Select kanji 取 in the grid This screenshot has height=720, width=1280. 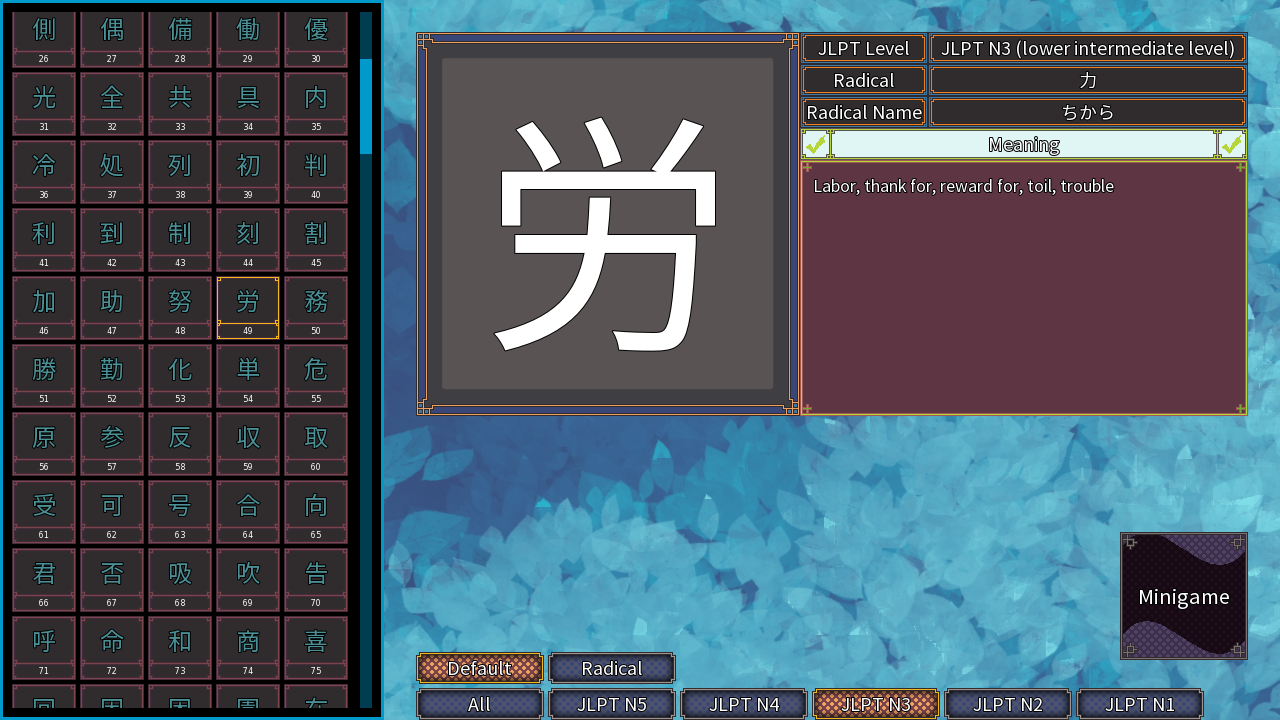click(x=316, y=439)
